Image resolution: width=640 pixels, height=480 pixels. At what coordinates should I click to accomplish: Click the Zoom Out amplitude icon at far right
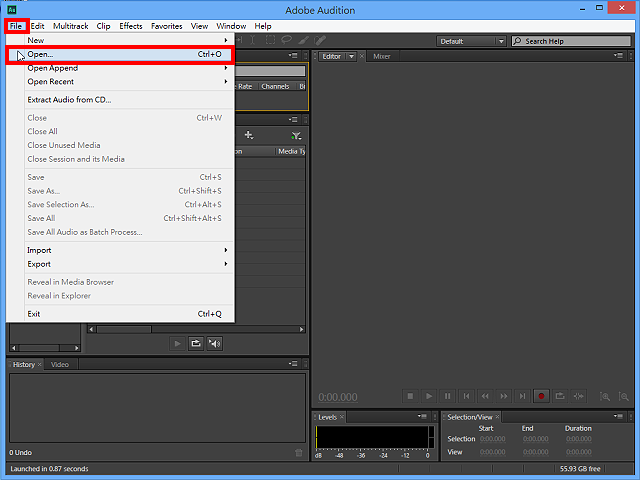tap(623, 396)
